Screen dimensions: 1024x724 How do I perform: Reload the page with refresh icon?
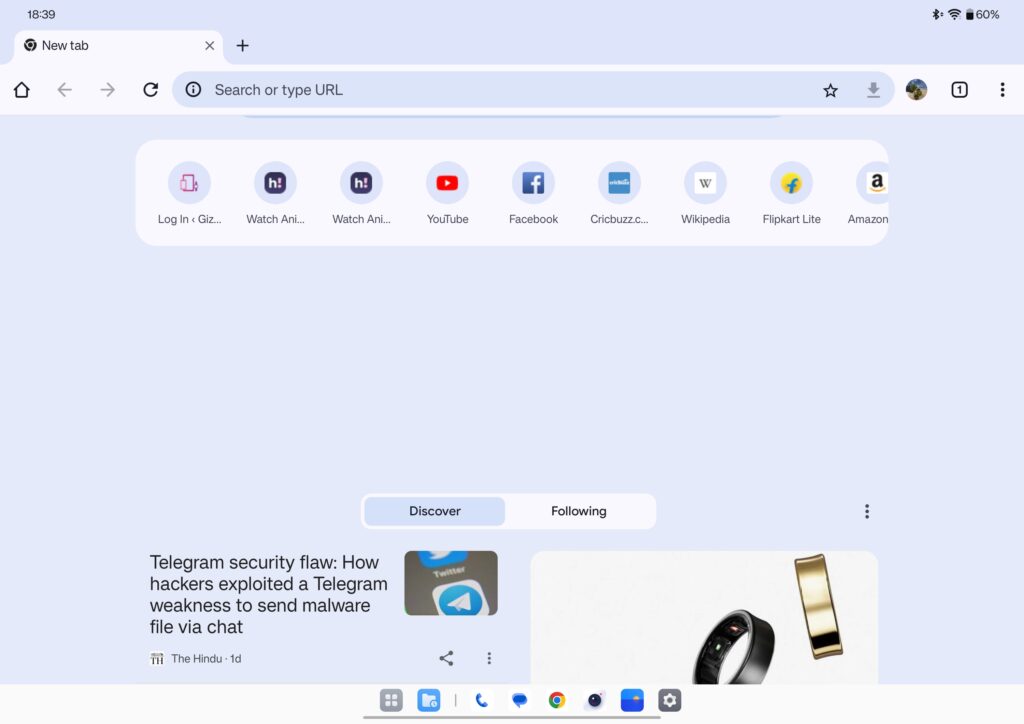click(151, 89)
